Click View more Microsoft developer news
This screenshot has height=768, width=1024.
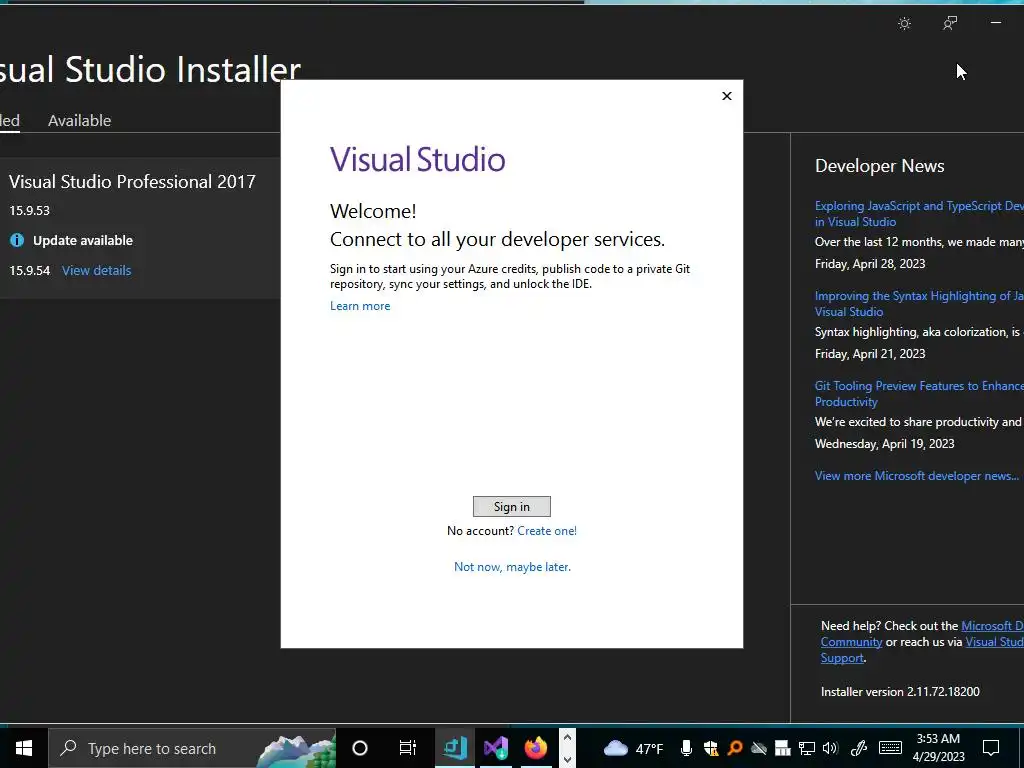pyautogui.click(x=917, y=476)
